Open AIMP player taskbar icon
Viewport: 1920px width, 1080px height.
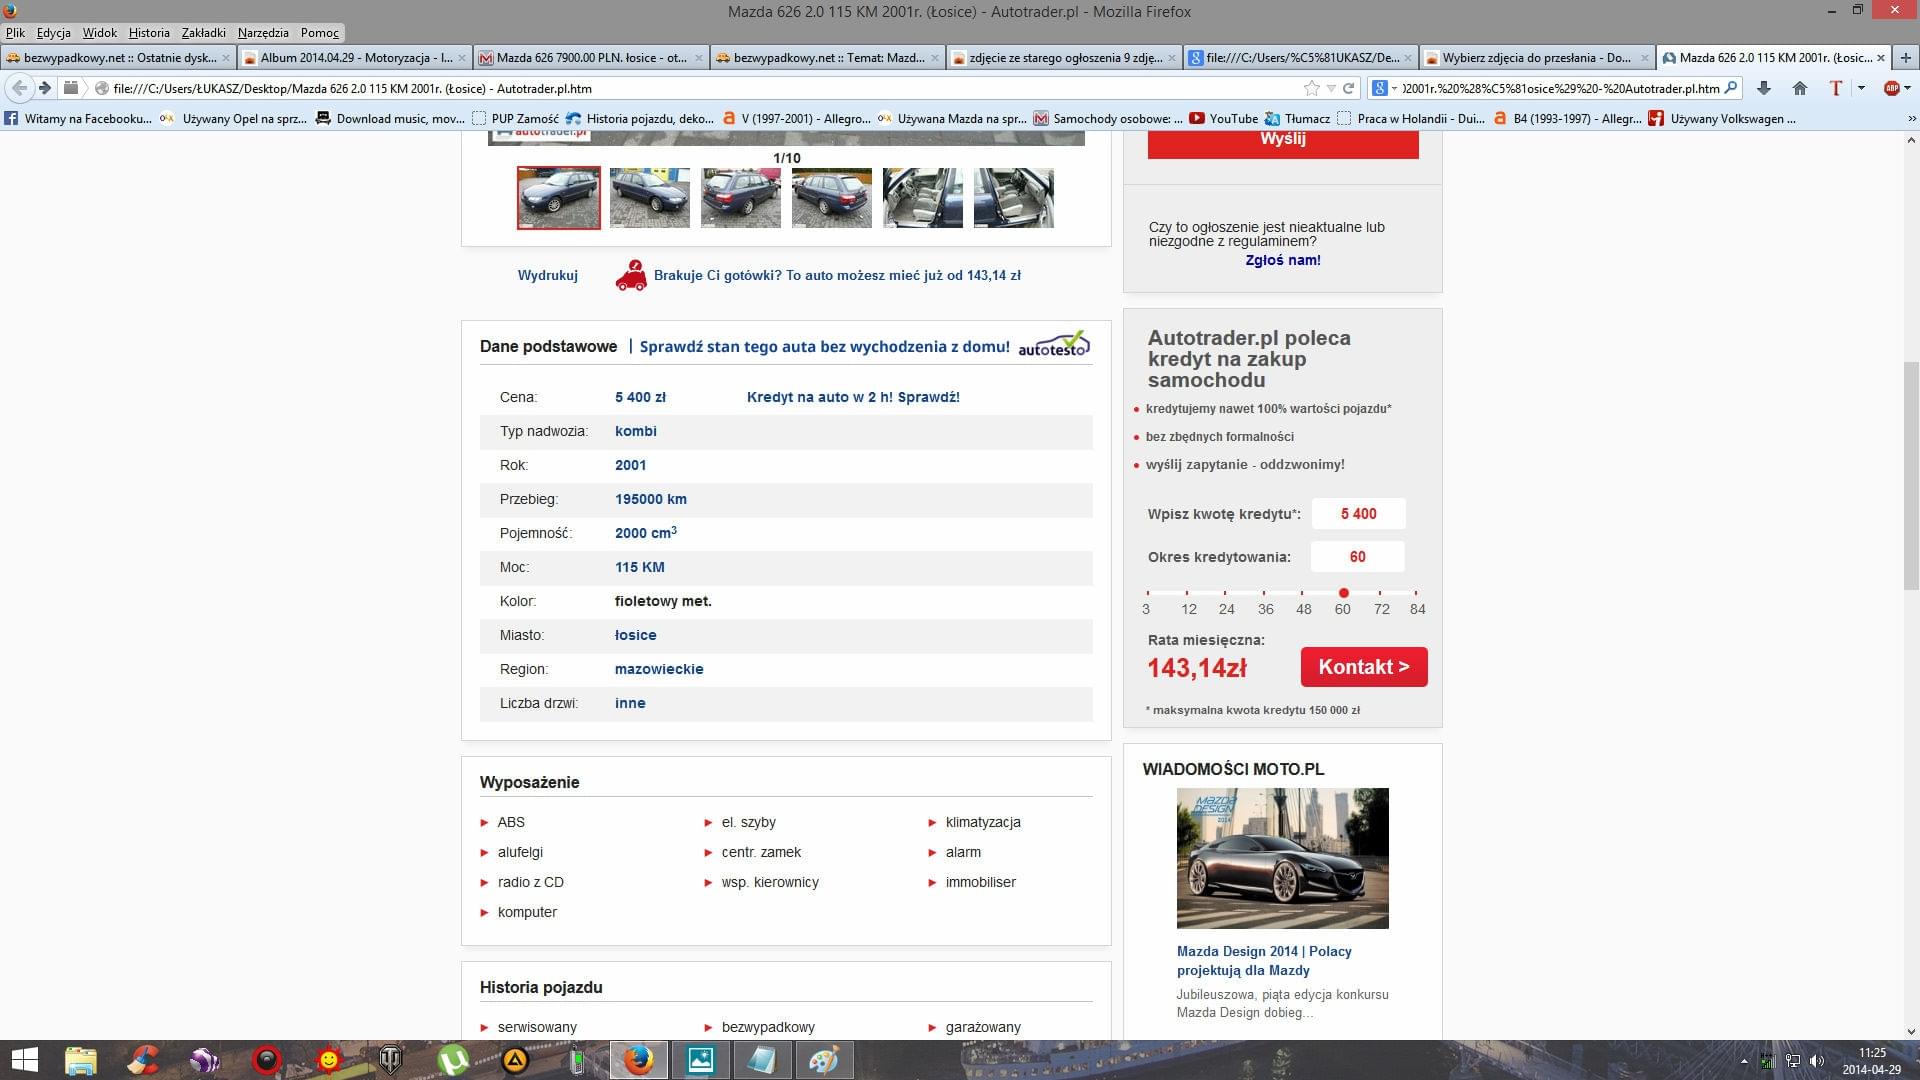tap(515, 1060)
